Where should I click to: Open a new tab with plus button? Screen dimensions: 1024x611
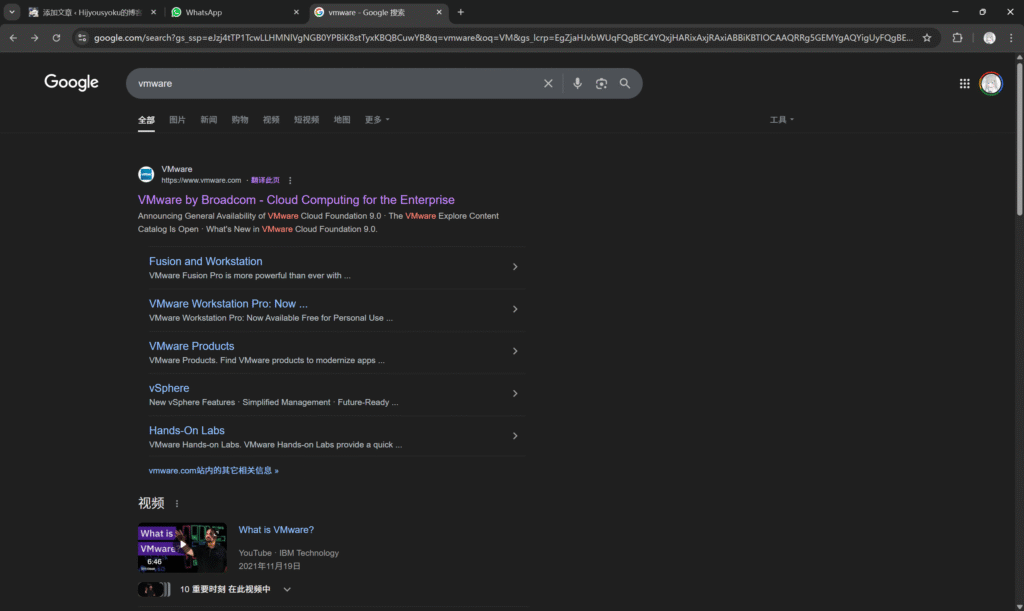(x=460, y=12)
